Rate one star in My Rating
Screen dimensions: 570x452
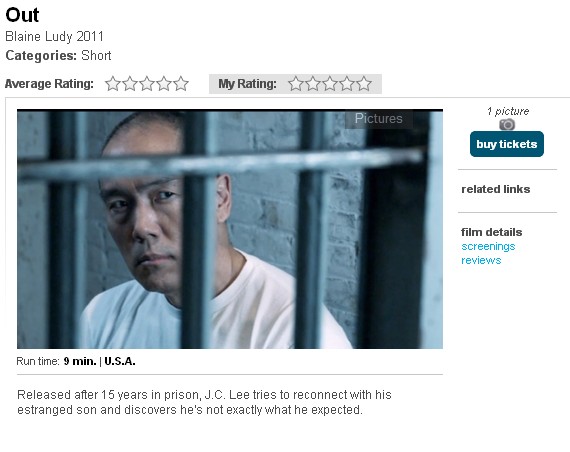point(296,84)
